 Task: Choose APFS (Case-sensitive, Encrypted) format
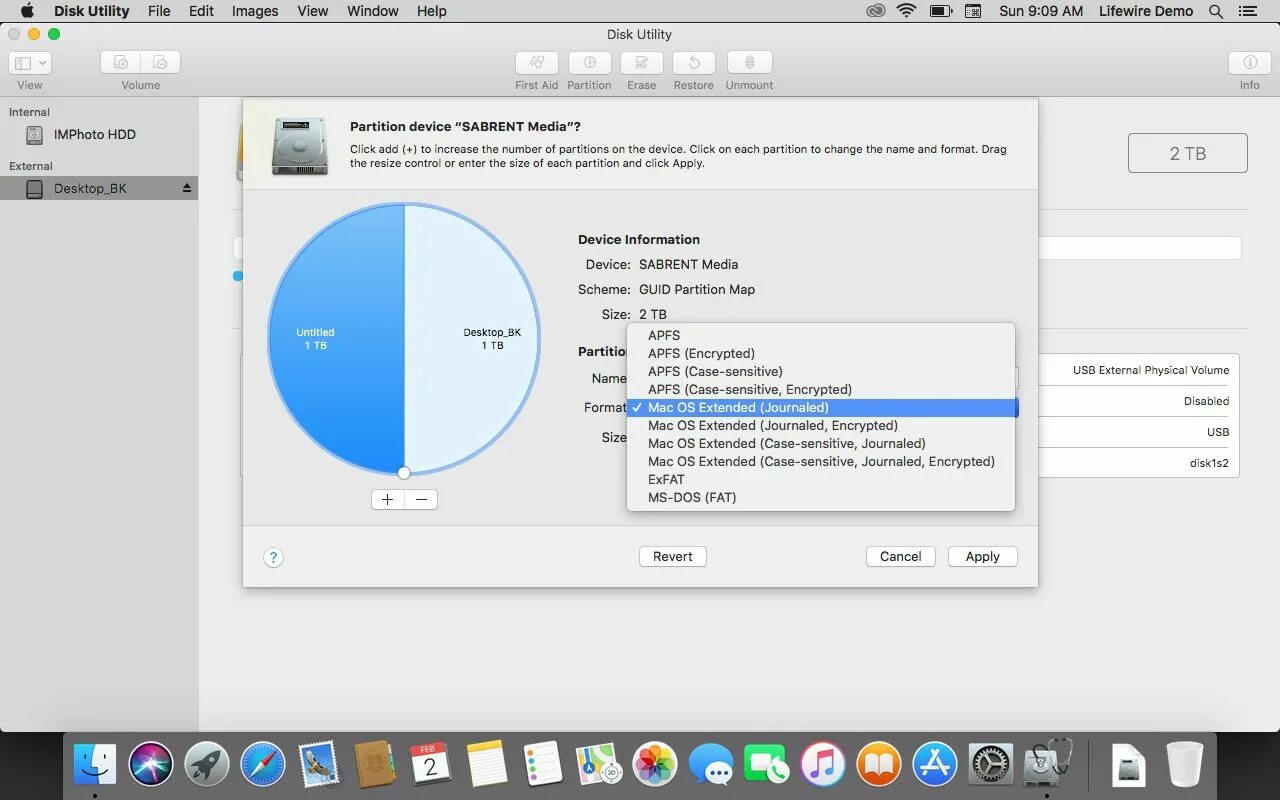pyautogui.click(x=821, y=389)
